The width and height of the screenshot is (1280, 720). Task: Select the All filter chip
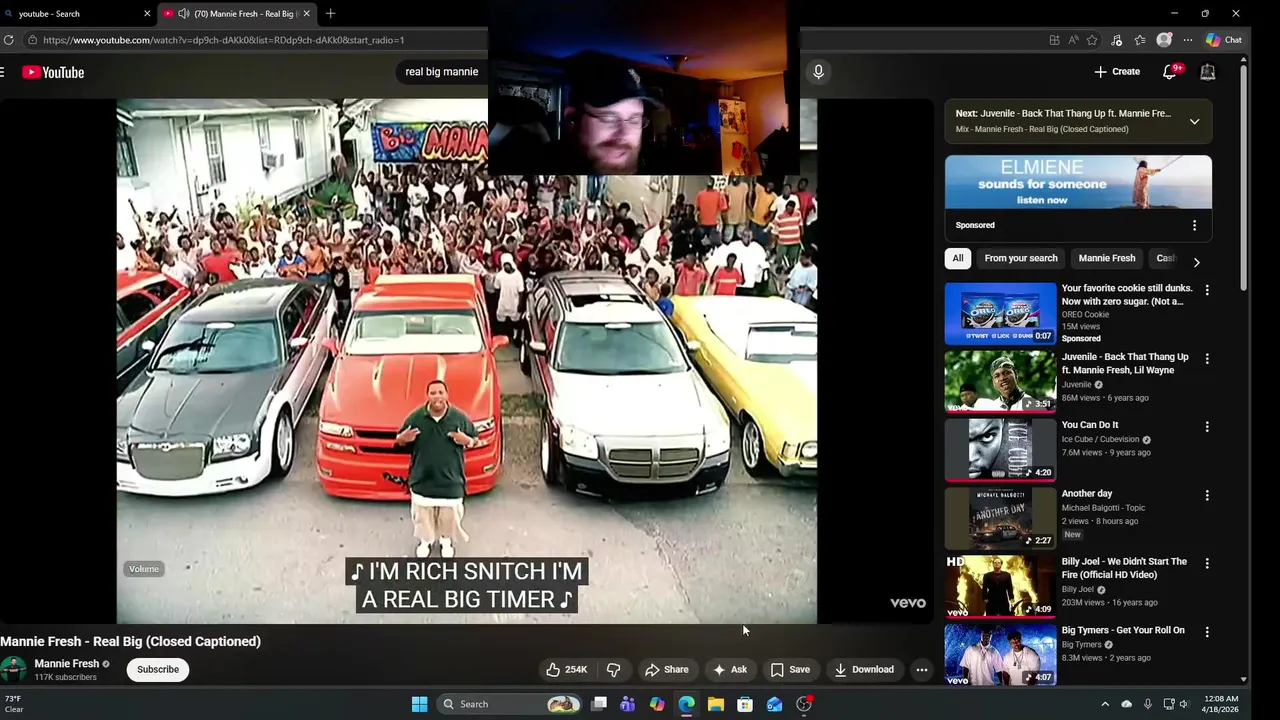click(958, 258)
